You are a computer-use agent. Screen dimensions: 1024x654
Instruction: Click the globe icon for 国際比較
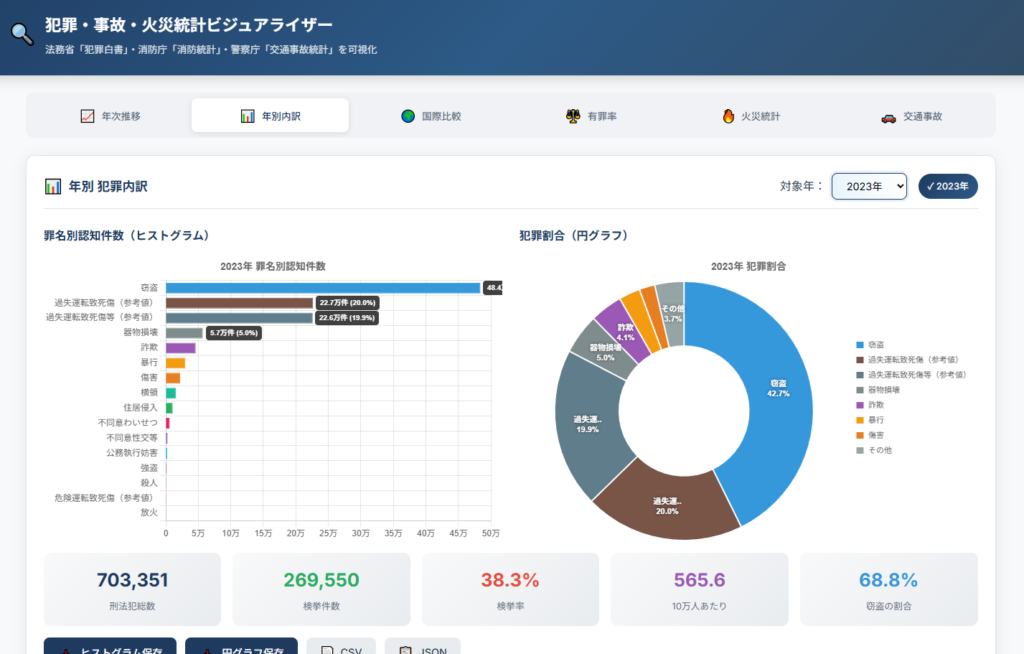(x=408, y=116)
